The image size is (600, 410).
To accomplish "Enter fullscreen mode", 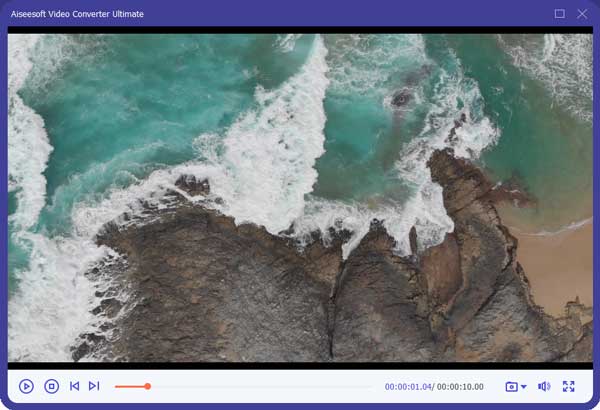I will pyautogui.click(x=569, y=386).
